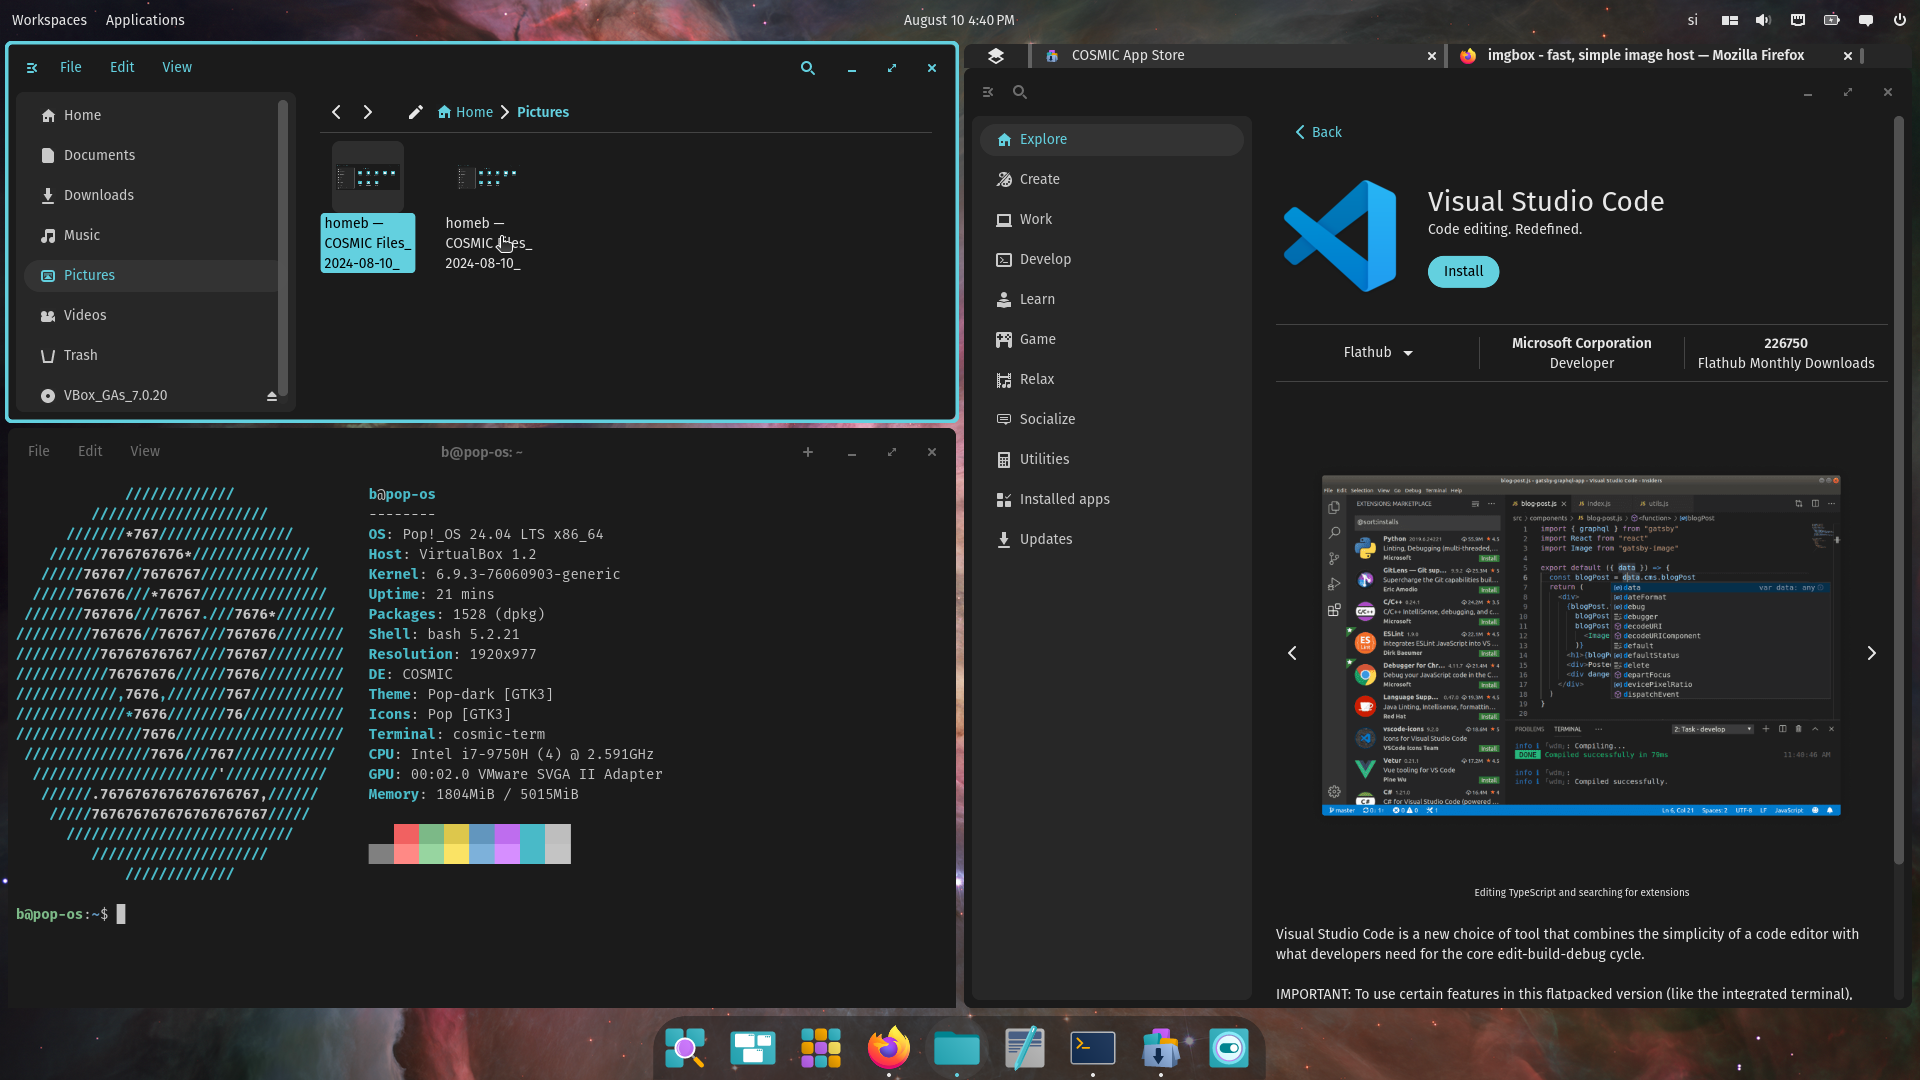Click the window stack layers icon
1920x1080 pixels.
click(995, 56)
